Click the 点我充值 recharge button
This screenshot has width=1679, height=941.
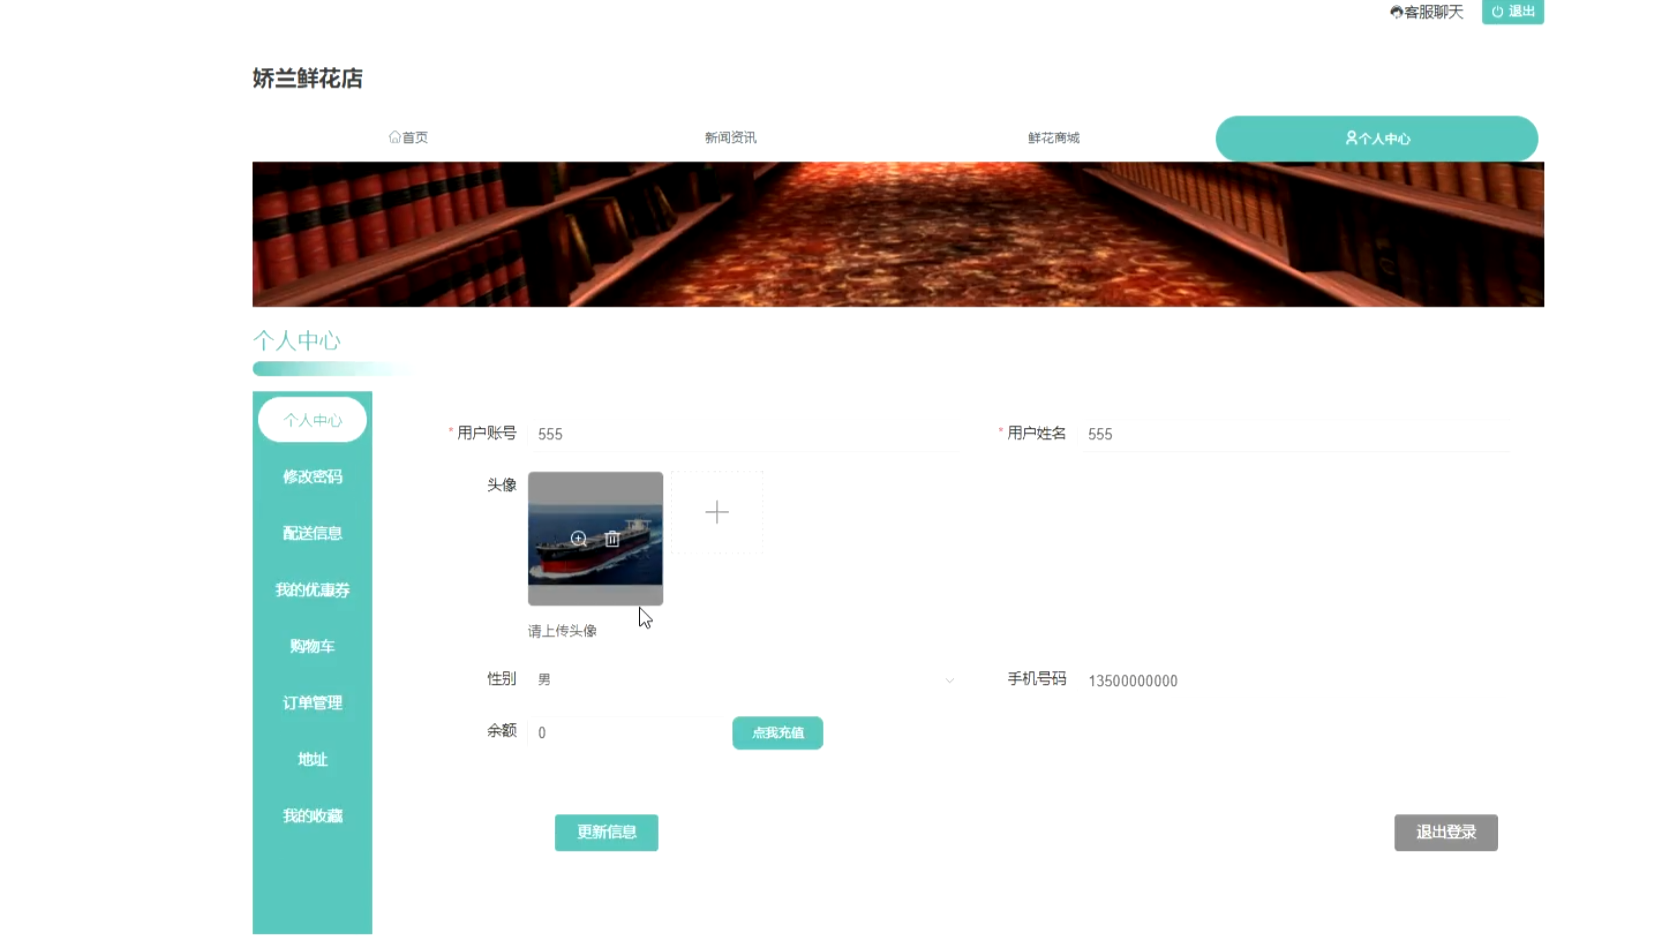click(x=777, y=733)
